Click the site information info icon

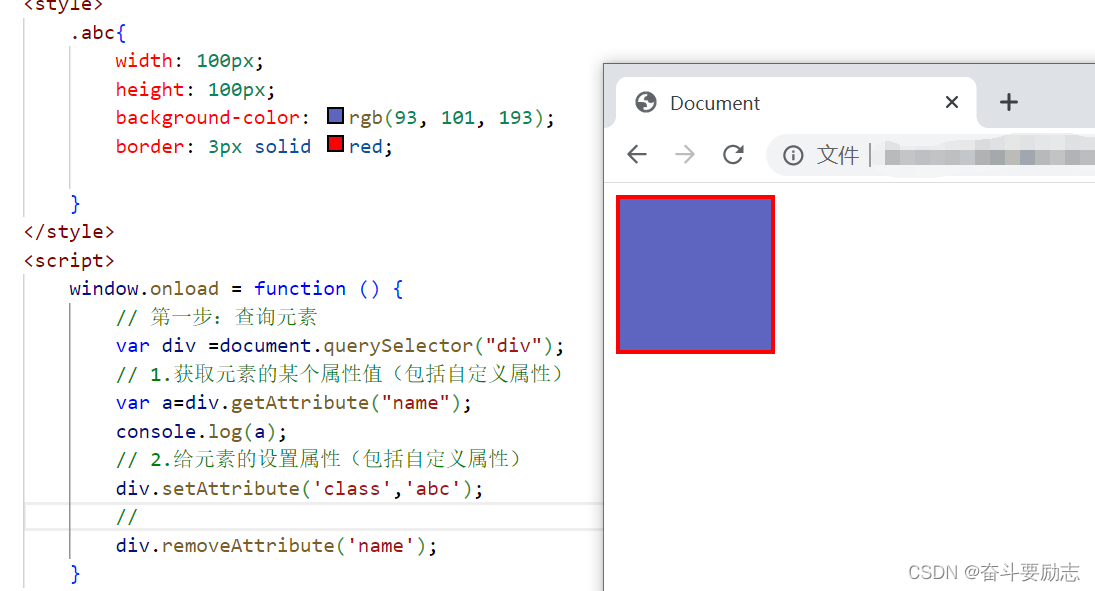[793, 155]
